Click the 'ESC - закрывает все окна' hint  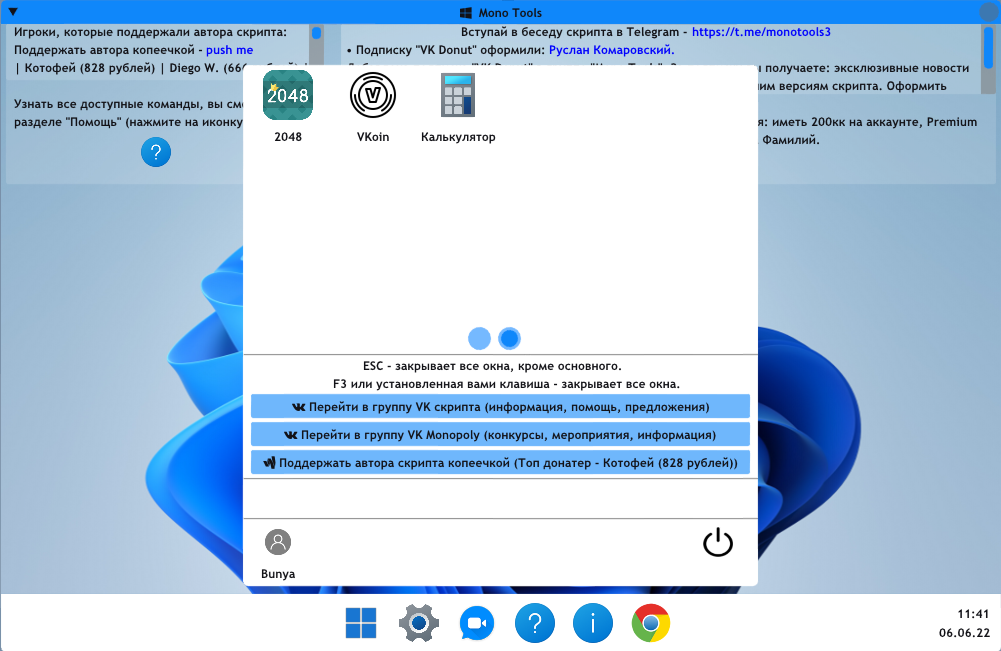(x=492, y=366)
